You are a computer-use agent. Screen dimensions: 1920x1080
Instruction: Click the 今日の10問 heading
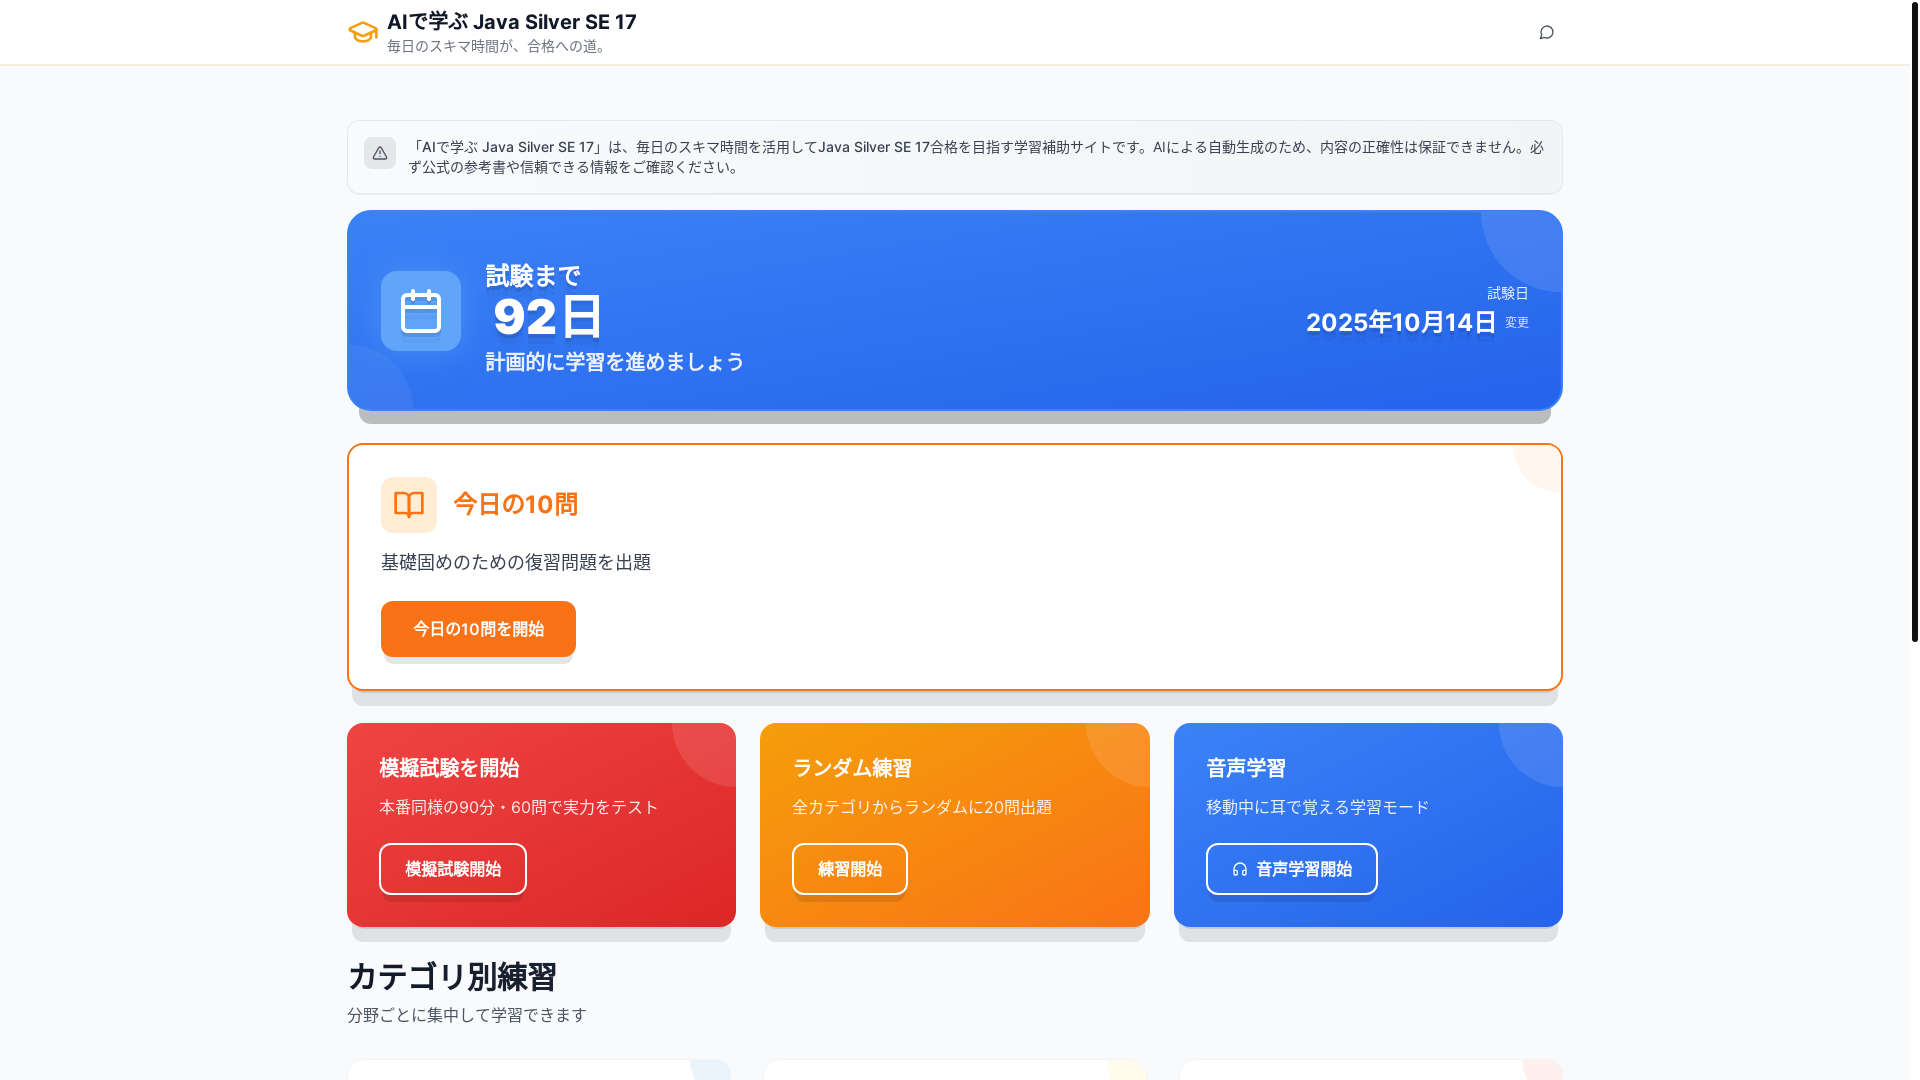(x=516, y=505)
